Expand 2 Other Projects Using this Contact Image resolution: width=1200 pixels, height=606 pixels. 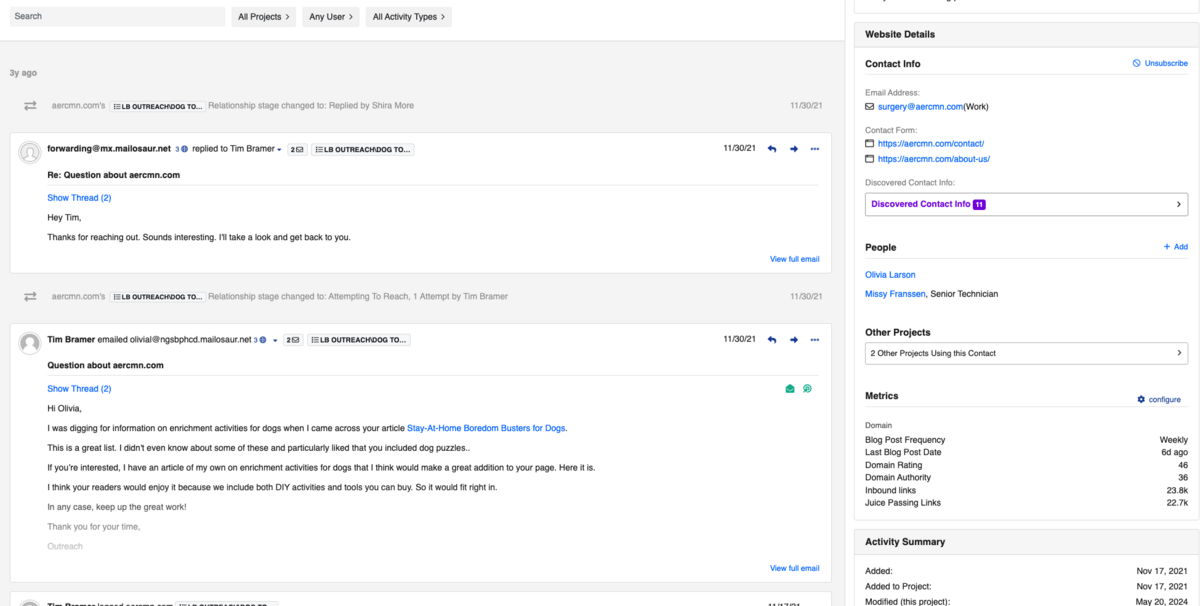(x=1026, y=353)
